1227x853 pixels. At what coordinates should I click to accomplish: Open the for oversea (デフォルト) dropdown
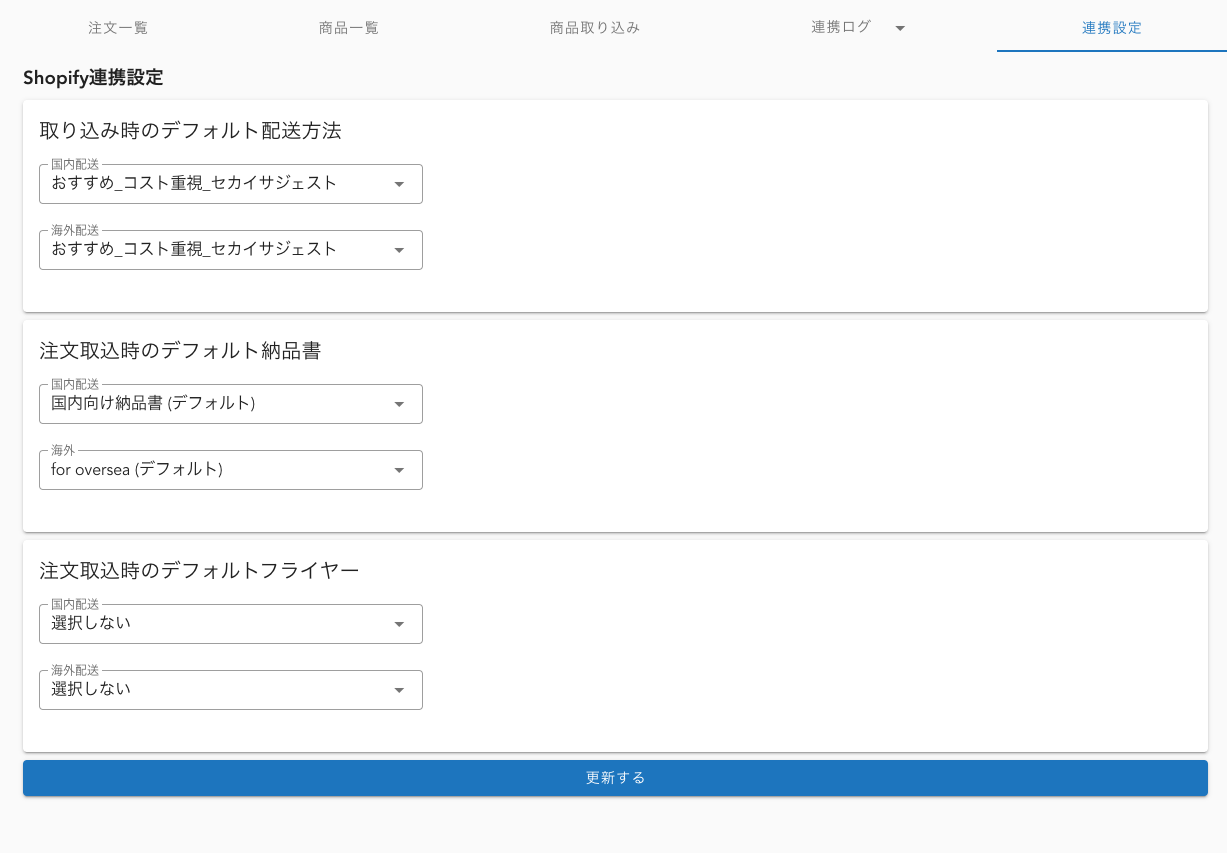point(215,470)
